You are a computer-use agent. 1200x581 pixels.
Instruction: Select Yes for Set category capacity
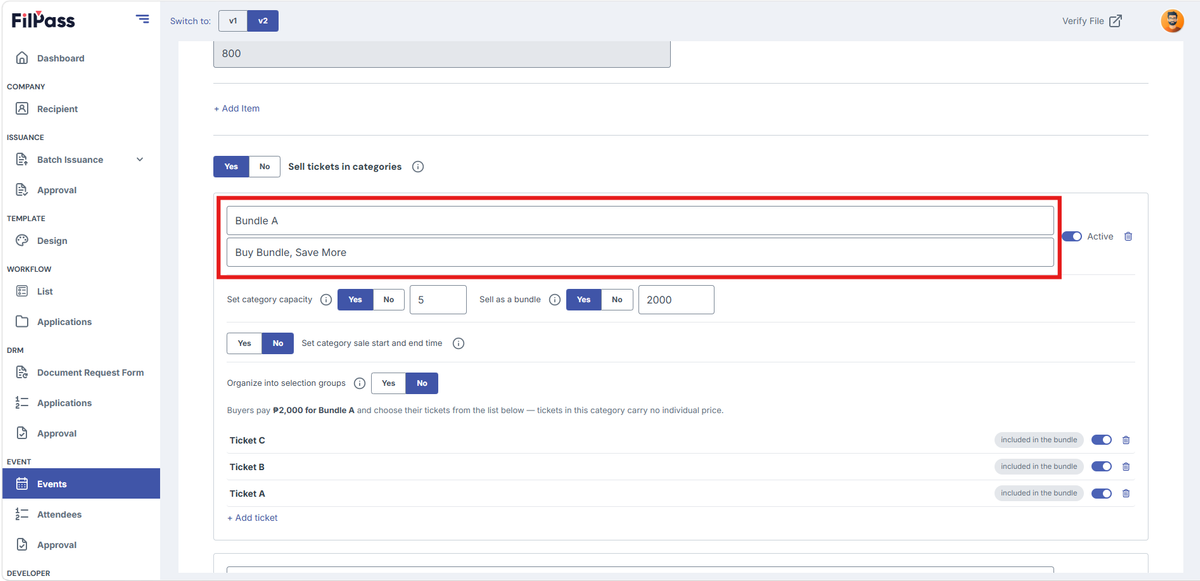pos(355,299)
